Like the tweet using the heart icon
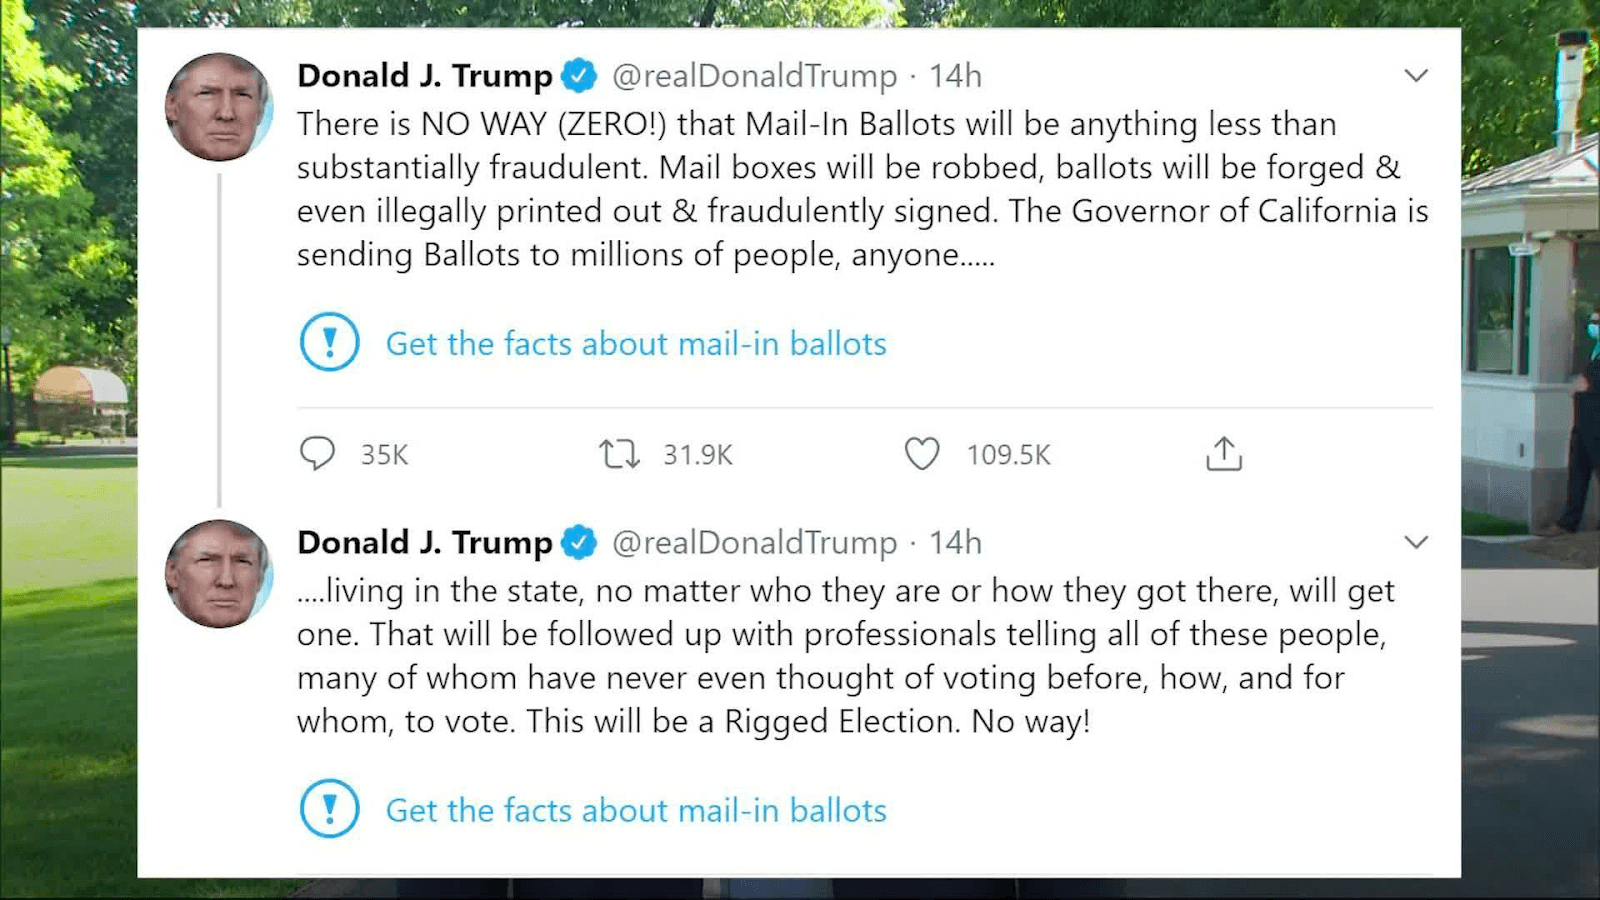 (x=921, y=454)
